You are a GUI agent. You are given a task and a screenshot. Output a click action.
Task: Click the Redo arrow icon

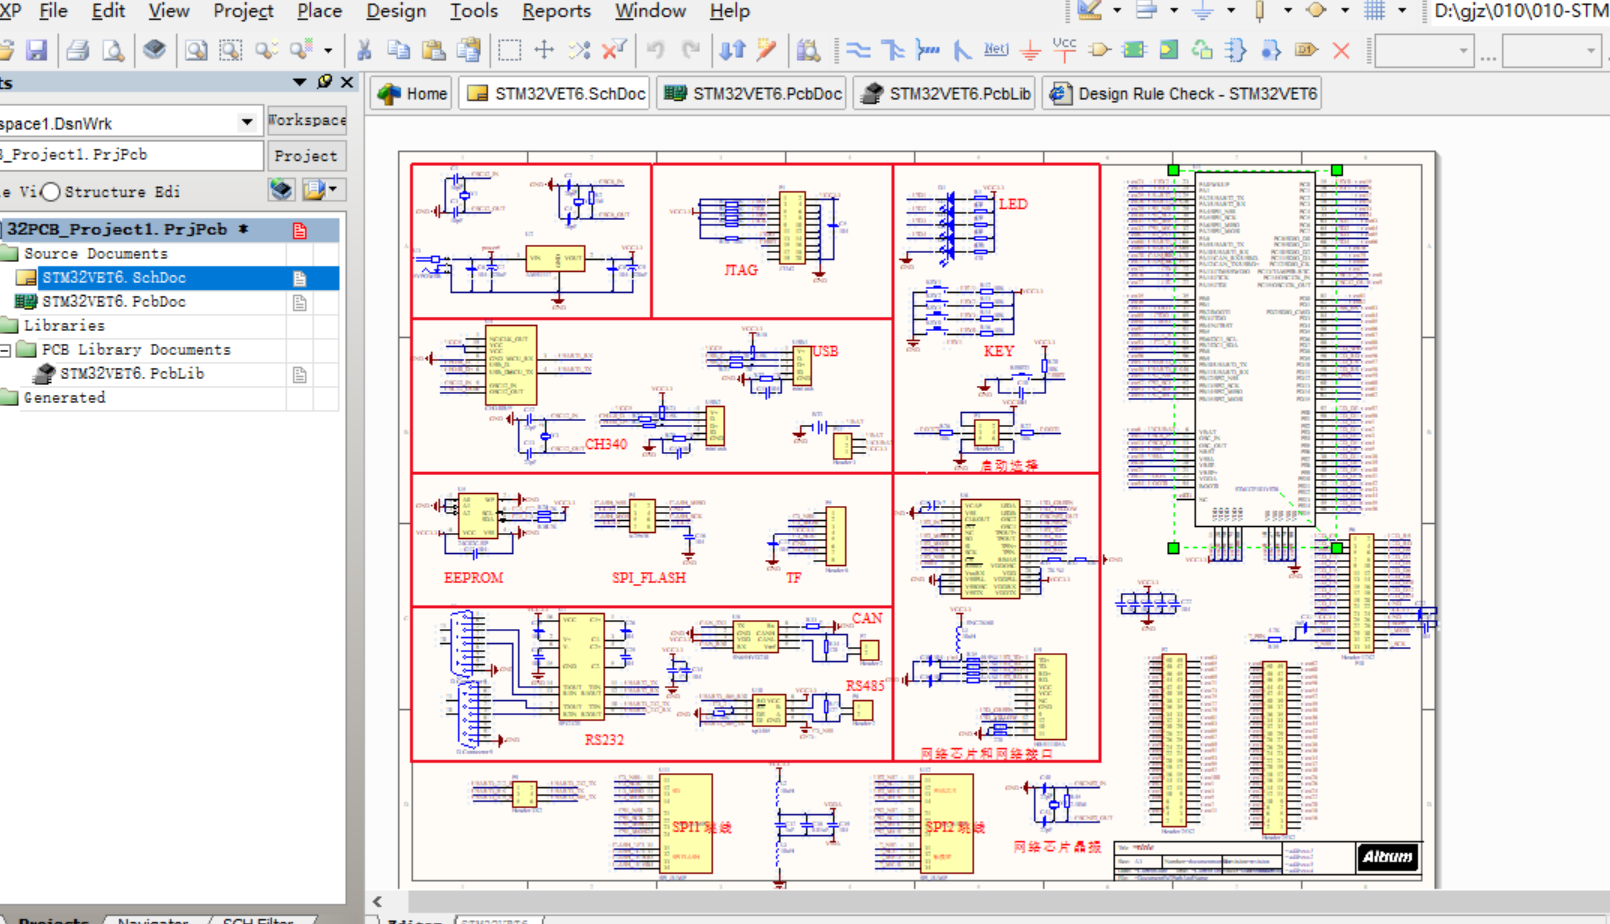tap(690, 50)
